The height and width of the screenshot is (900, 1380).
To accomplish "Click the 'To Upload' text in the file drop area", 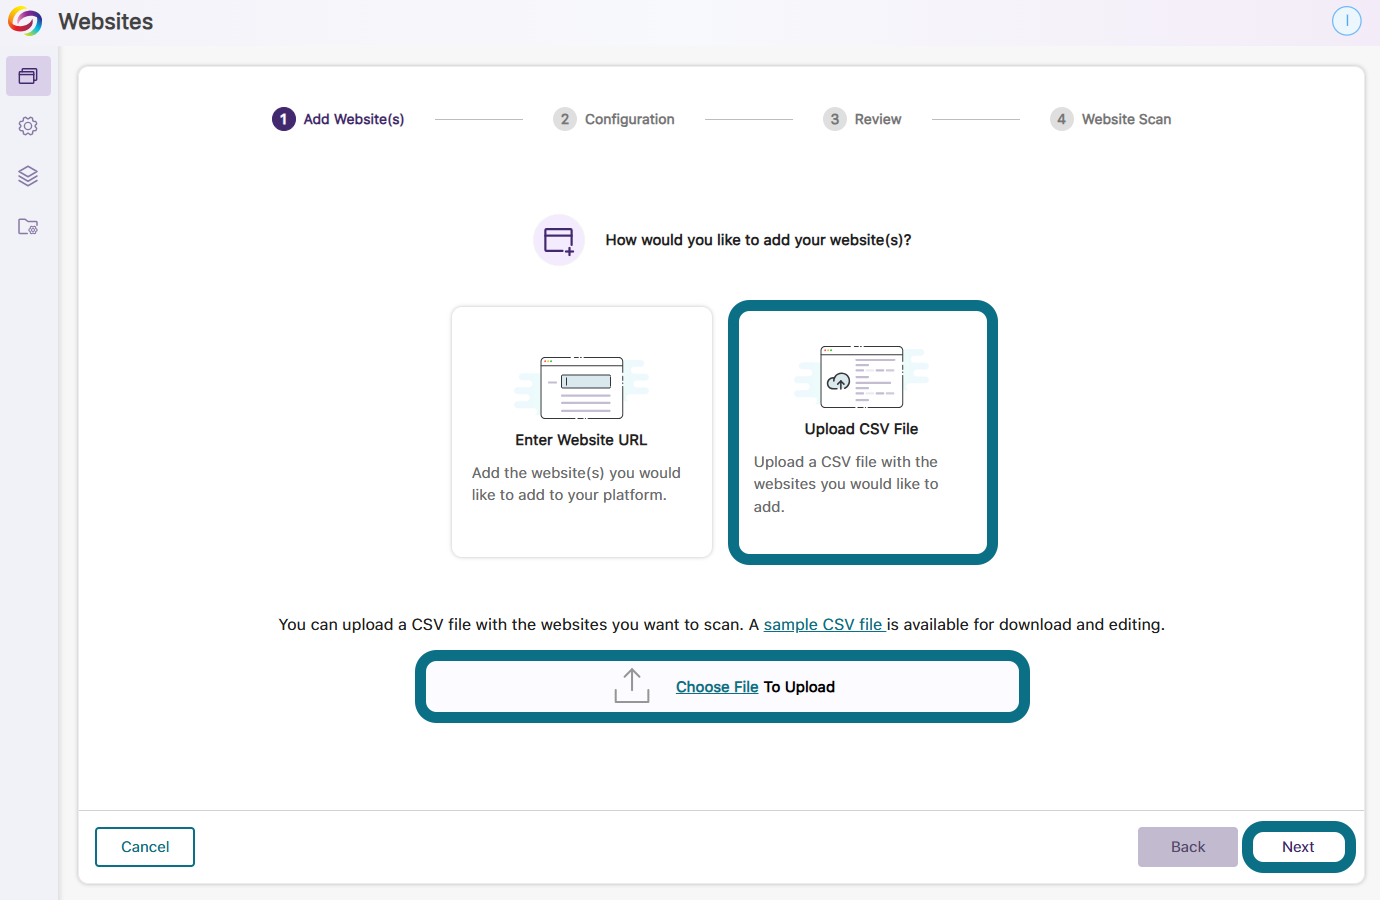I will pyautogui.click(x=799, y=687).
